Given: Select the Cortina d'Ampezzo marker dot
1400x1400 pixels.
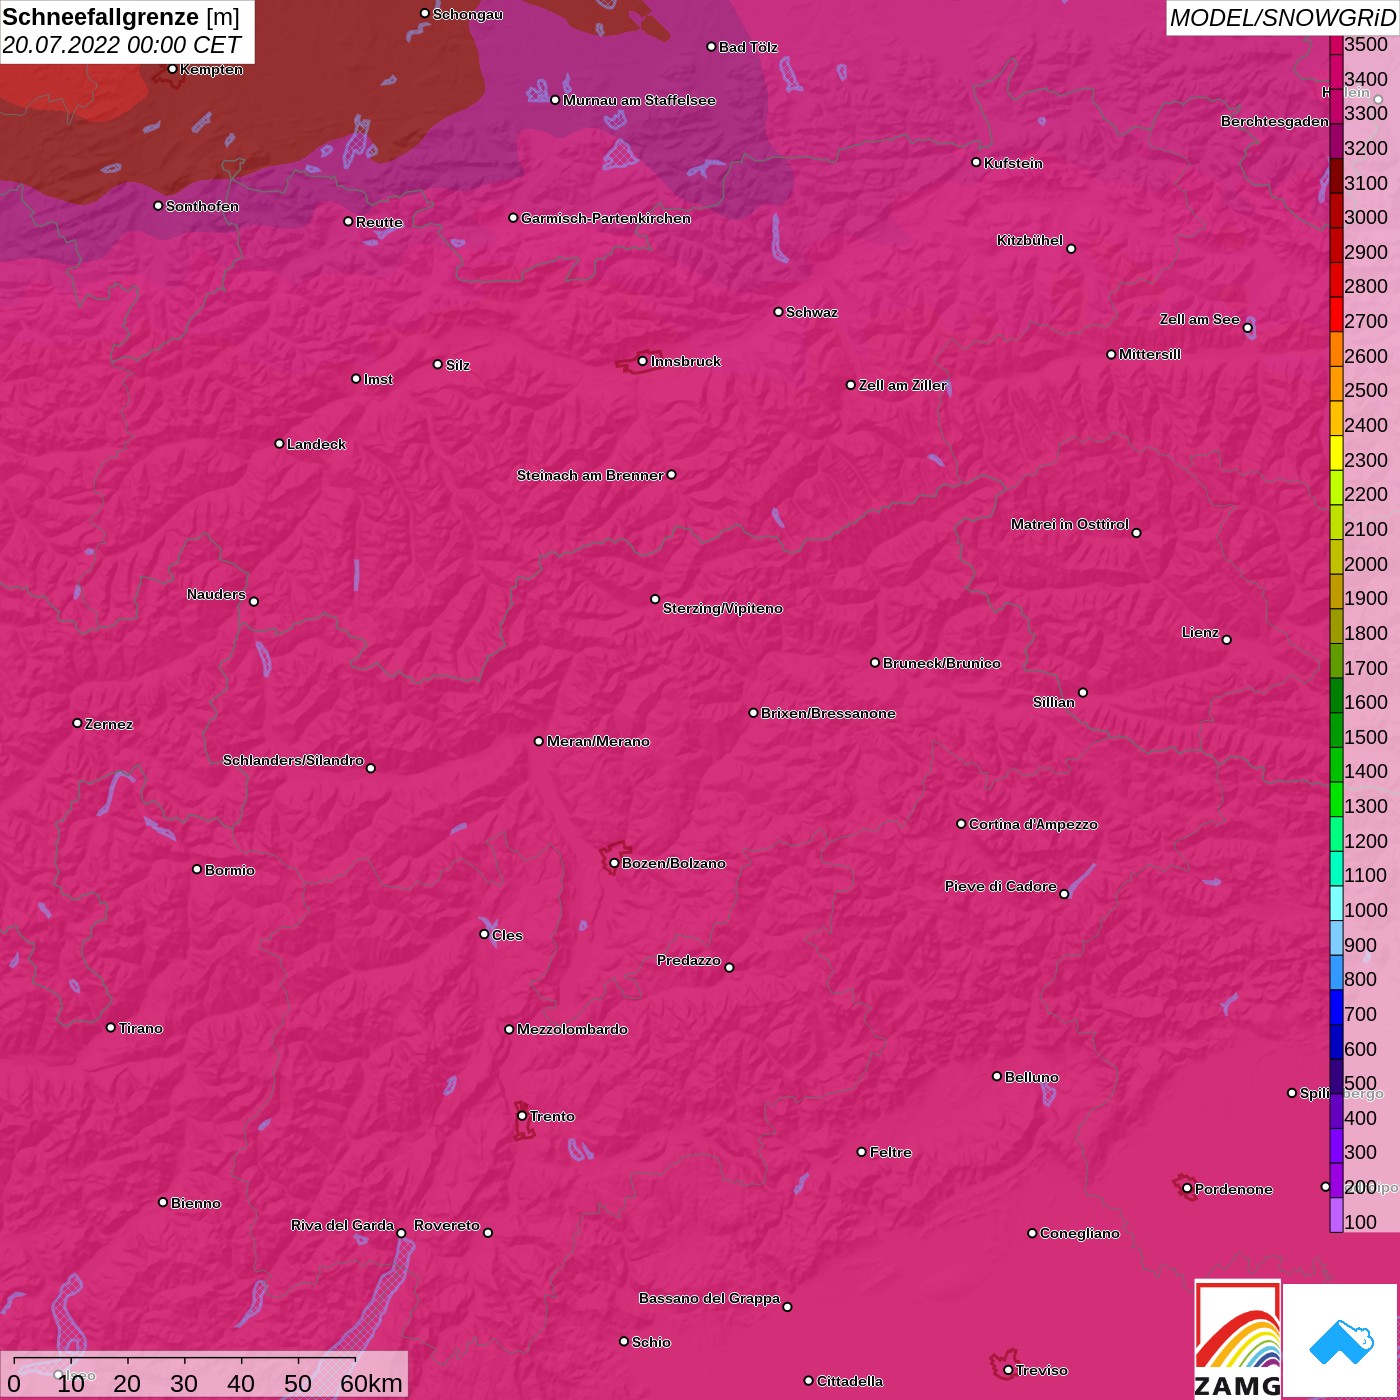Looking at the screenshot, I should coord(961,824).
